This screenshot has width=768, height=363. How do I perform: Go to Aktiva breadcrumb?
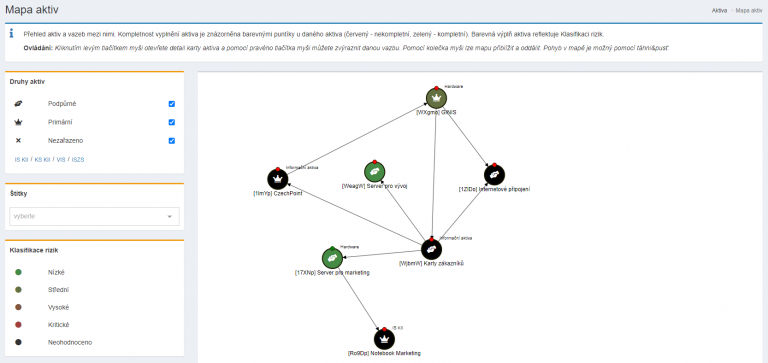click(x=719, y=10)
